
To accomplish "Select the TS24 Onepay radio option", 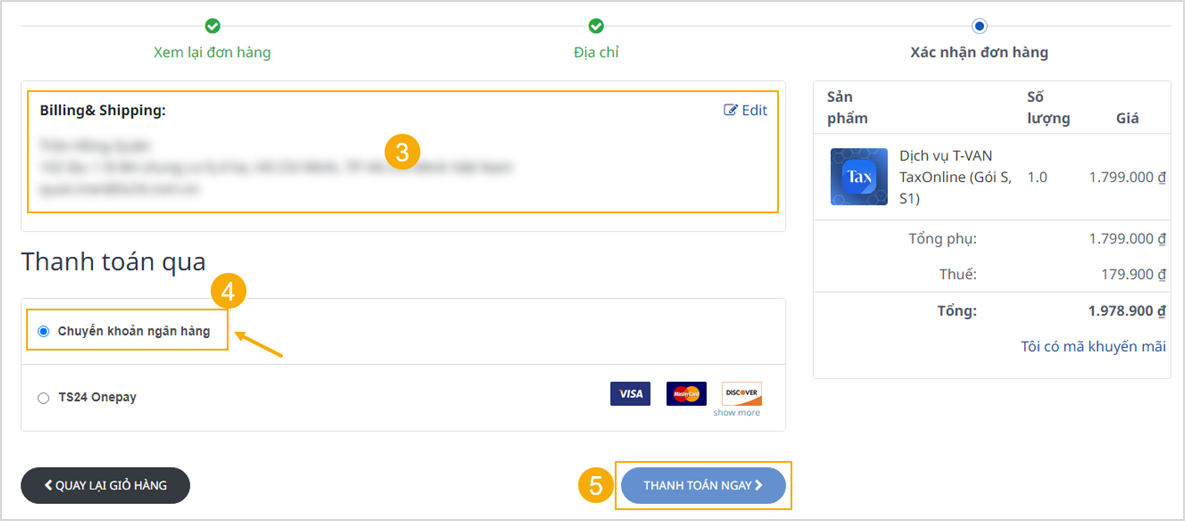I will [43, 398].
